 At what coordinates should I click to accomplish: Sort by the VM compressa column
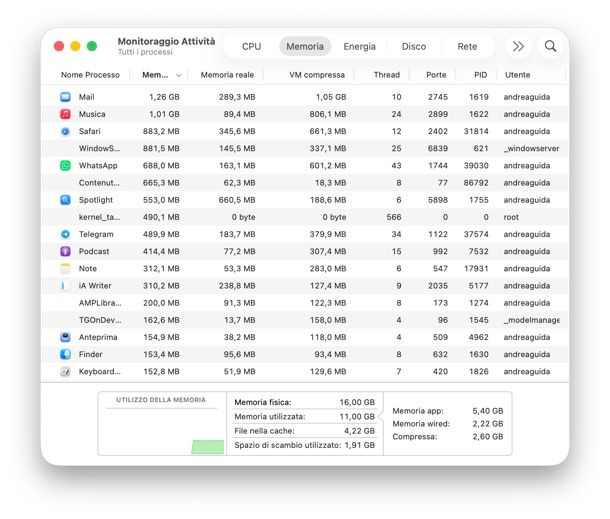pyautogui.click(x=316, y=75)
